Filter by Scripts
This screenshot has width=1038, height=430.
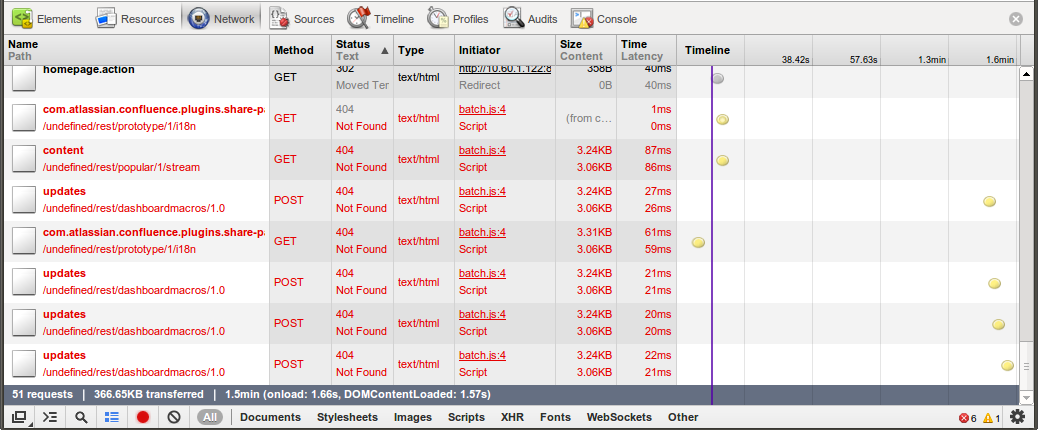point(466,417)
